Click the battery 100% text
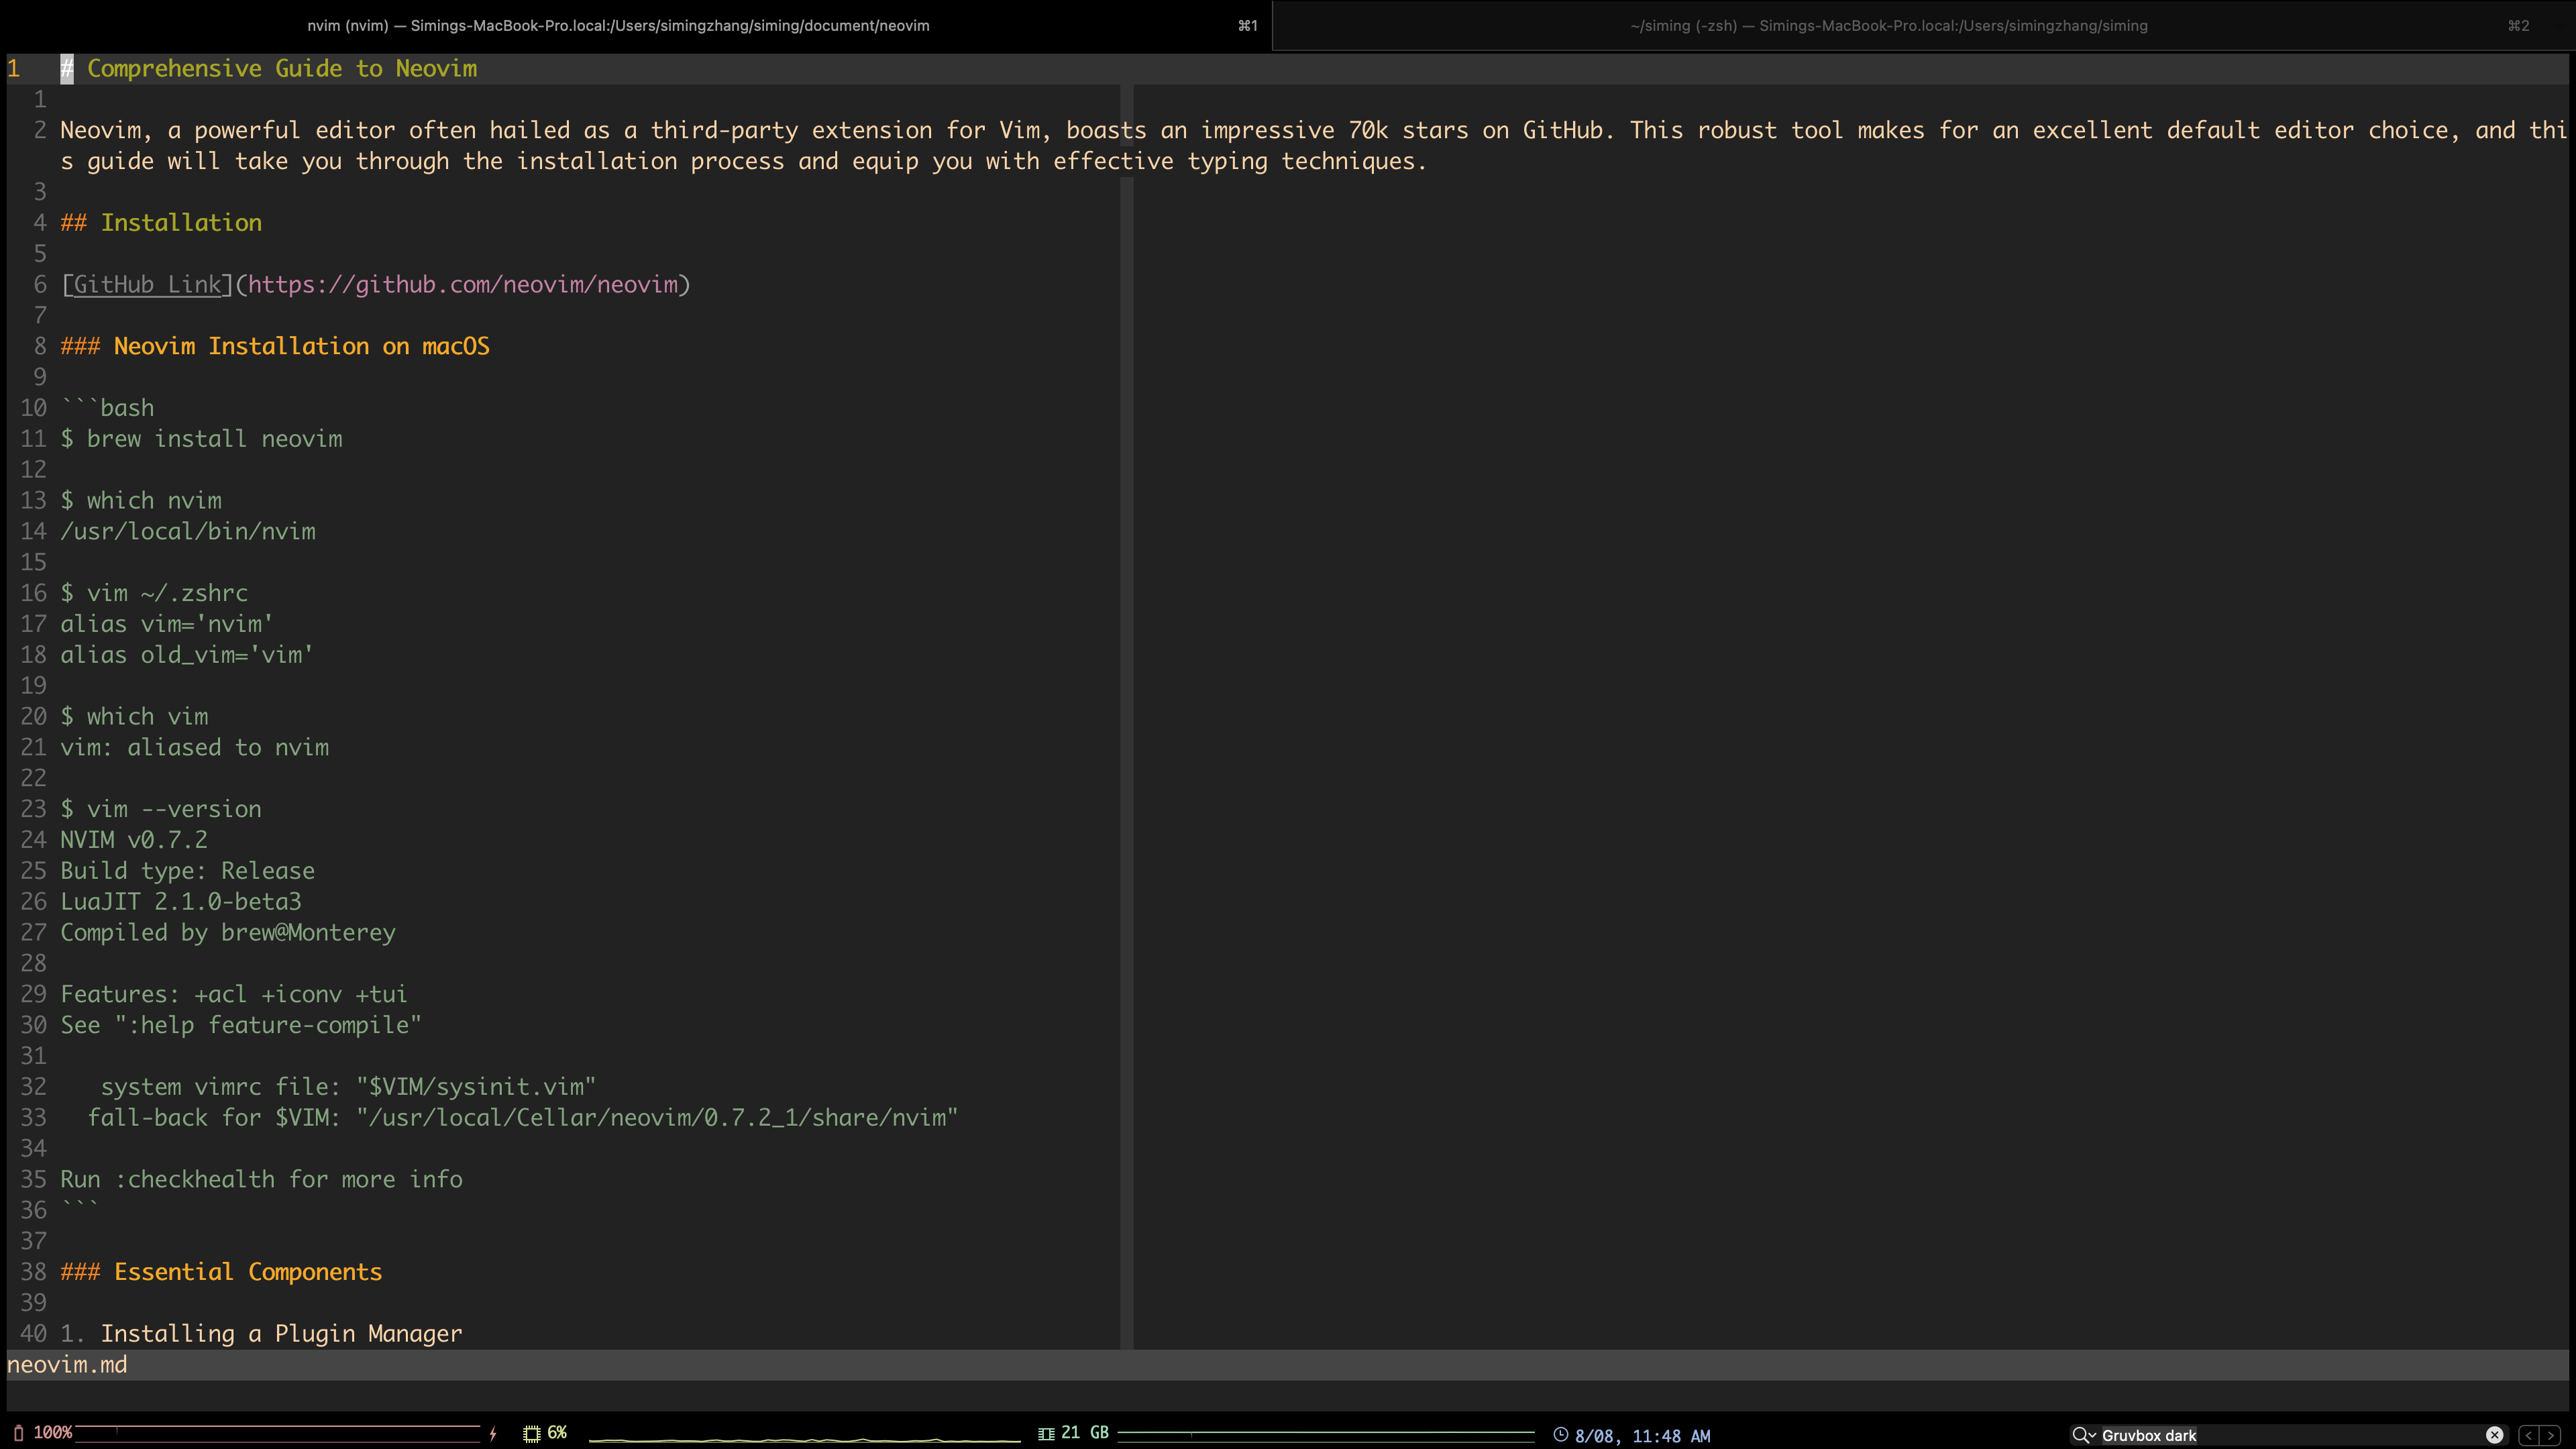The height and width of the screenshot is (1449, 2576). coord(53,1434)
